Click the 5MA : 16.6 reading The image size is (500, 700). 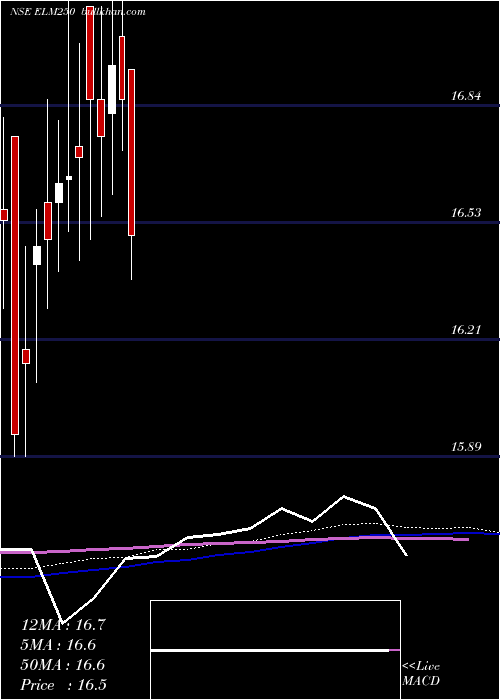point(58,645)
